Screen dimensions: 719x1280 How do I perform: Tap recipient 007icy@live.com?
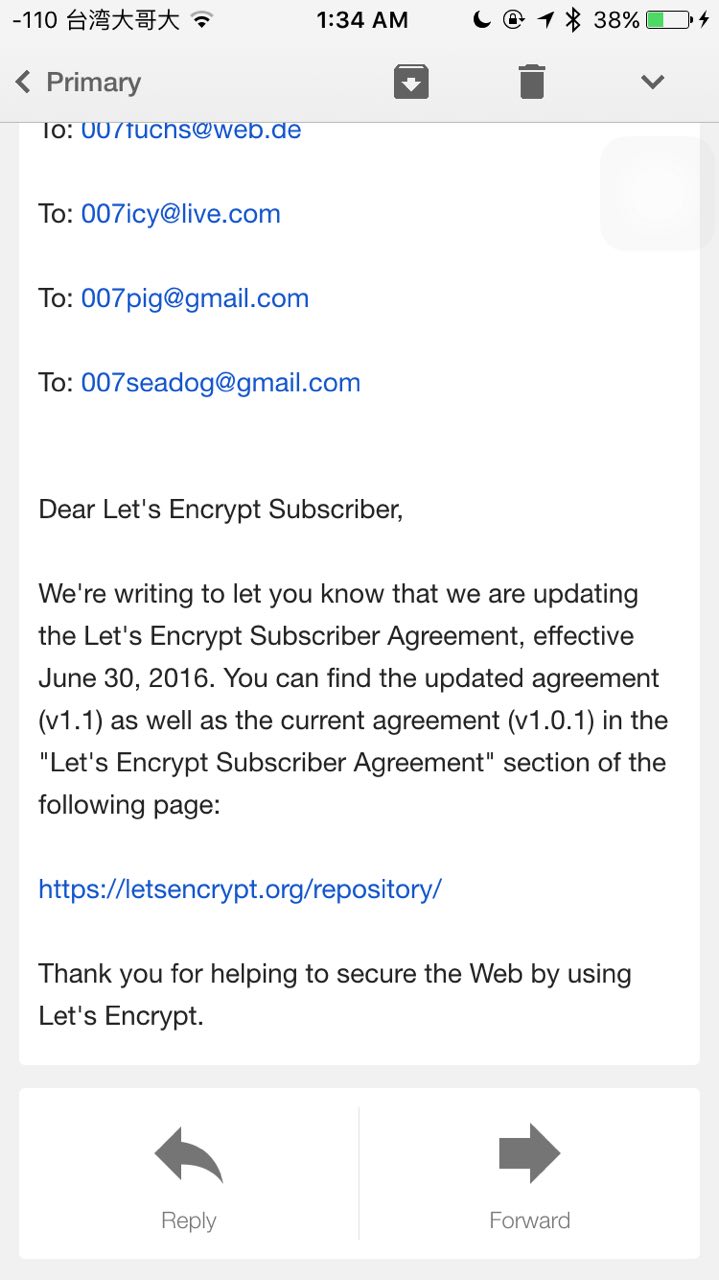point(181,214)
